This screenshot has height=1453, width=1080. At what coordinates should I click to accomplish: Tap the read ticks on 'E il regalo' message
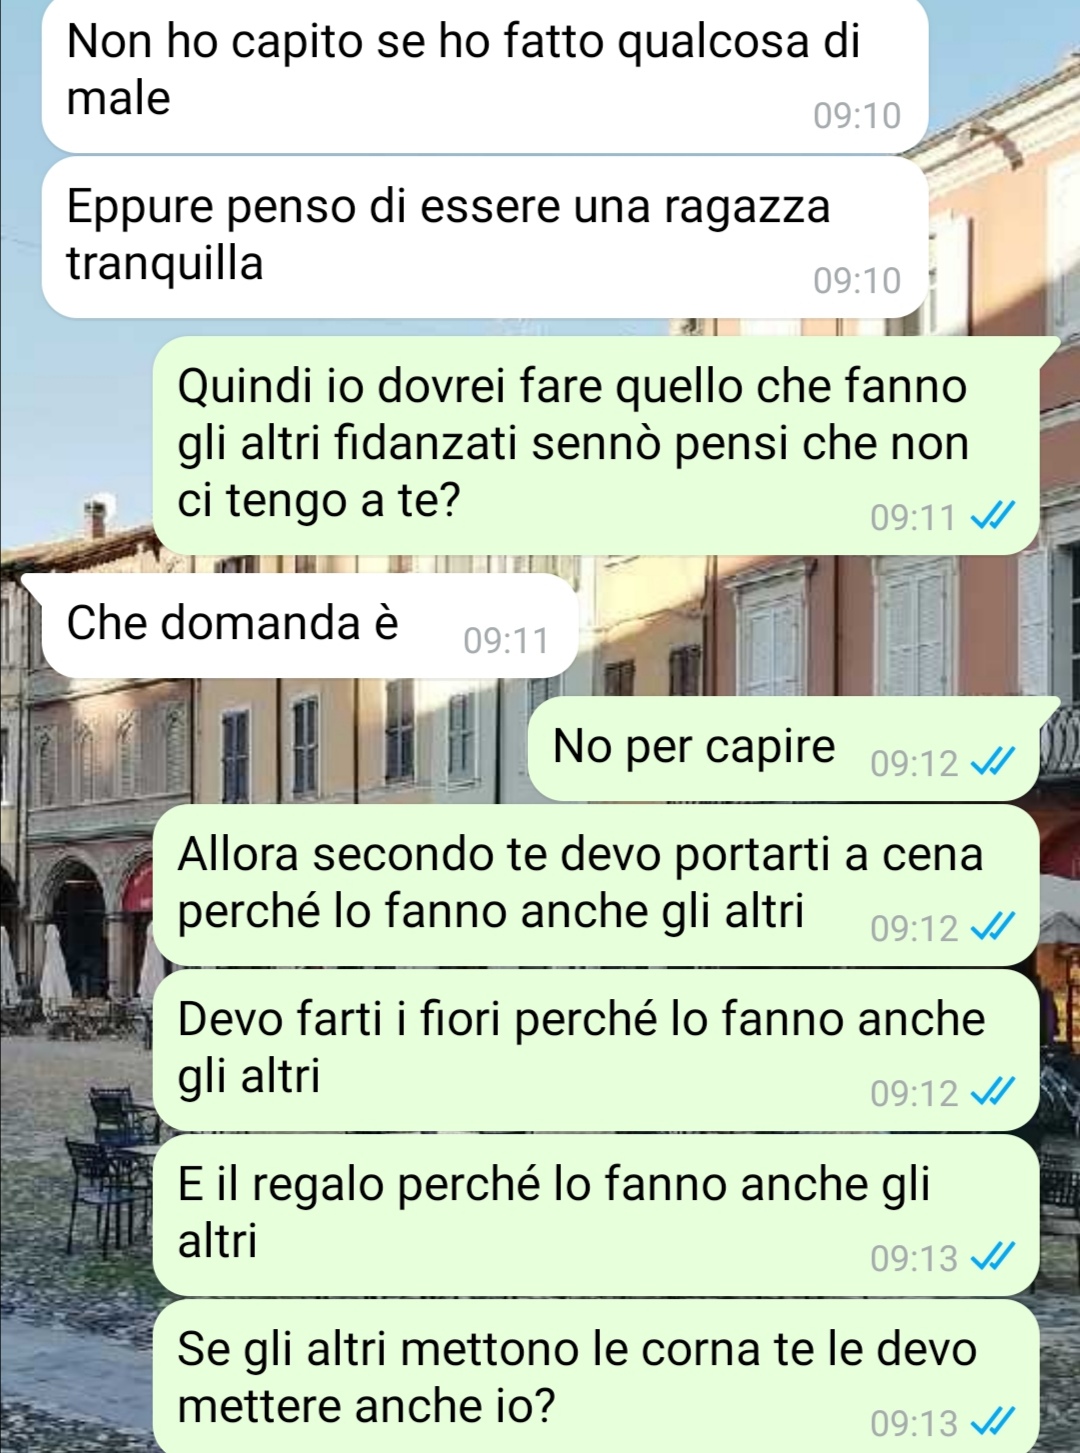tap(993, 1257)
